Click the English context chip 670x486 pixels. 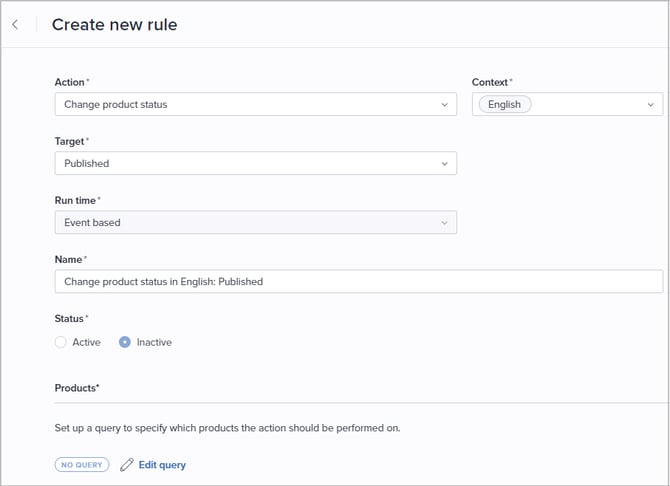pos(505,104)
